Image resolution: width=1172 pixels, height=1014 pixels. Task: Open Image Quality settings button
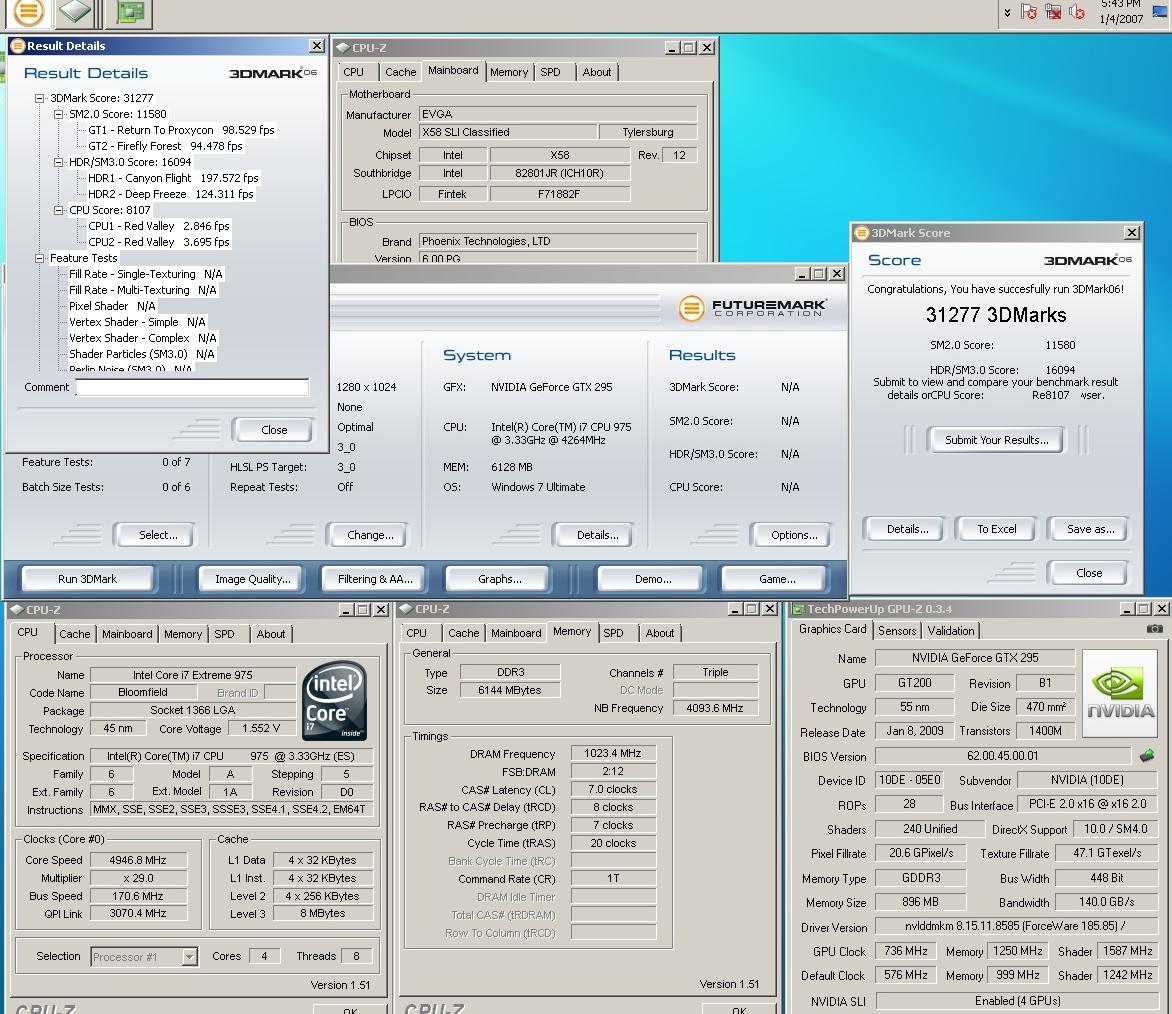tap(252, 579)
